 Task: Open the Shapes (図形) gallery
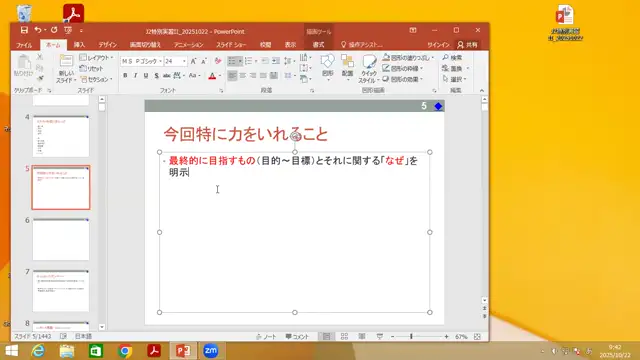tap(327, 67)
